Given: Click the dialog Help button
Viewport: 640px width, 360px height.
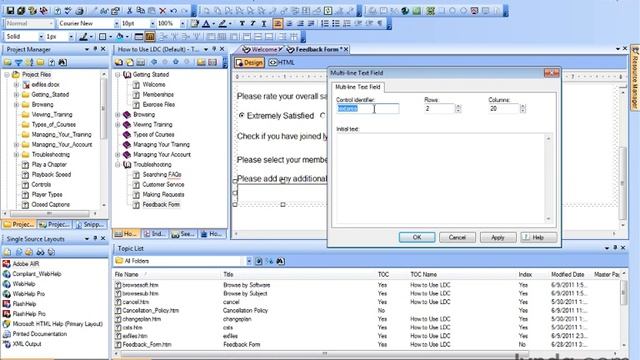Looking at the screenshot, I should [x=538, y=237].
